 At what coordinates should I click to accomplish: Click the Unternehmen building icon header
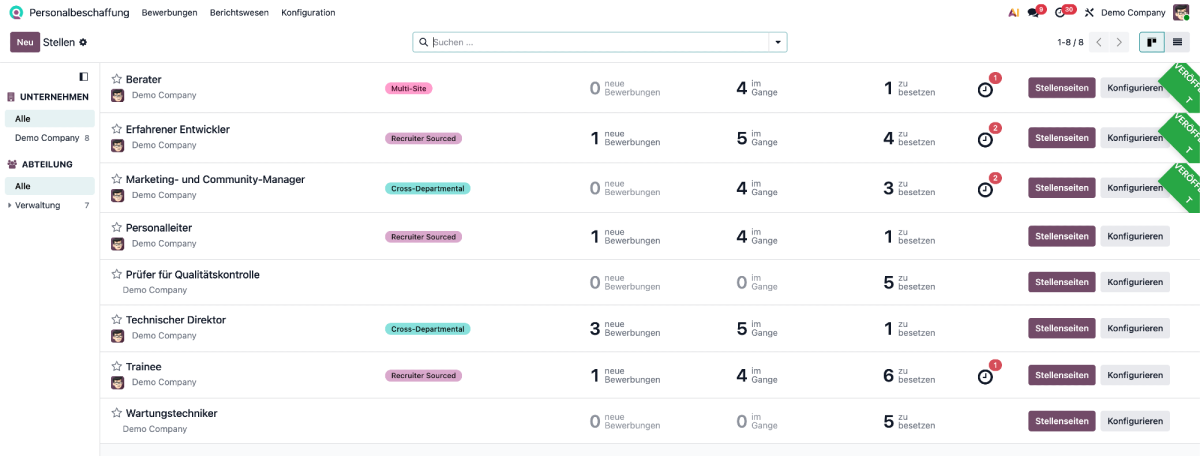click(x=11, y=97)
